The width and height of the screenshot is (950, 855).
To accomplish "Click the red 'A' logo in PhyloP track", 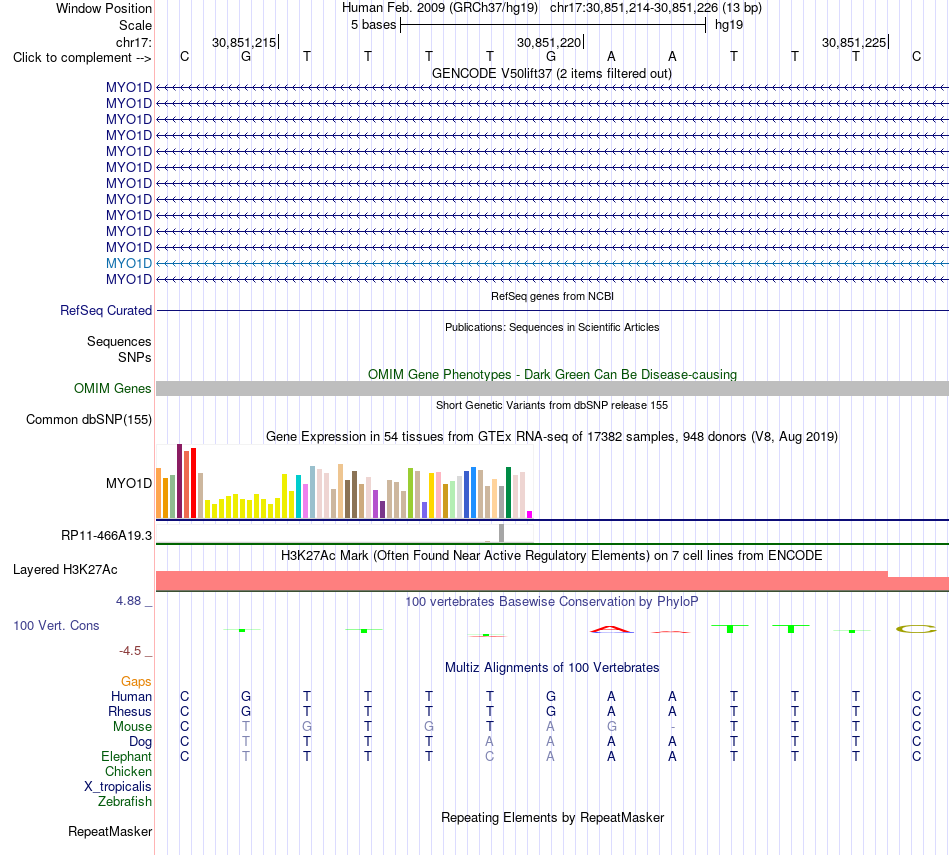I will pos(611,629).
